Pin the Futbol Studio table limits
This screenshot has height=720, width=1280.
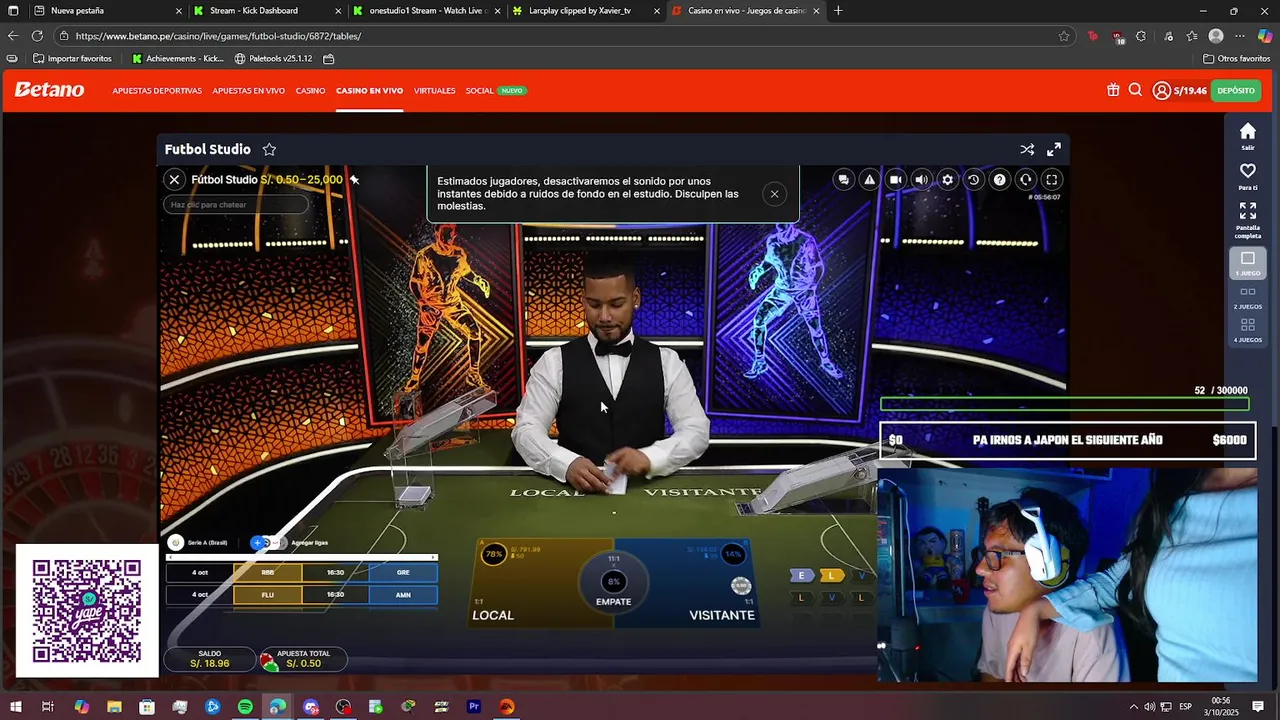pyautogui.click(x=354, y=180)
